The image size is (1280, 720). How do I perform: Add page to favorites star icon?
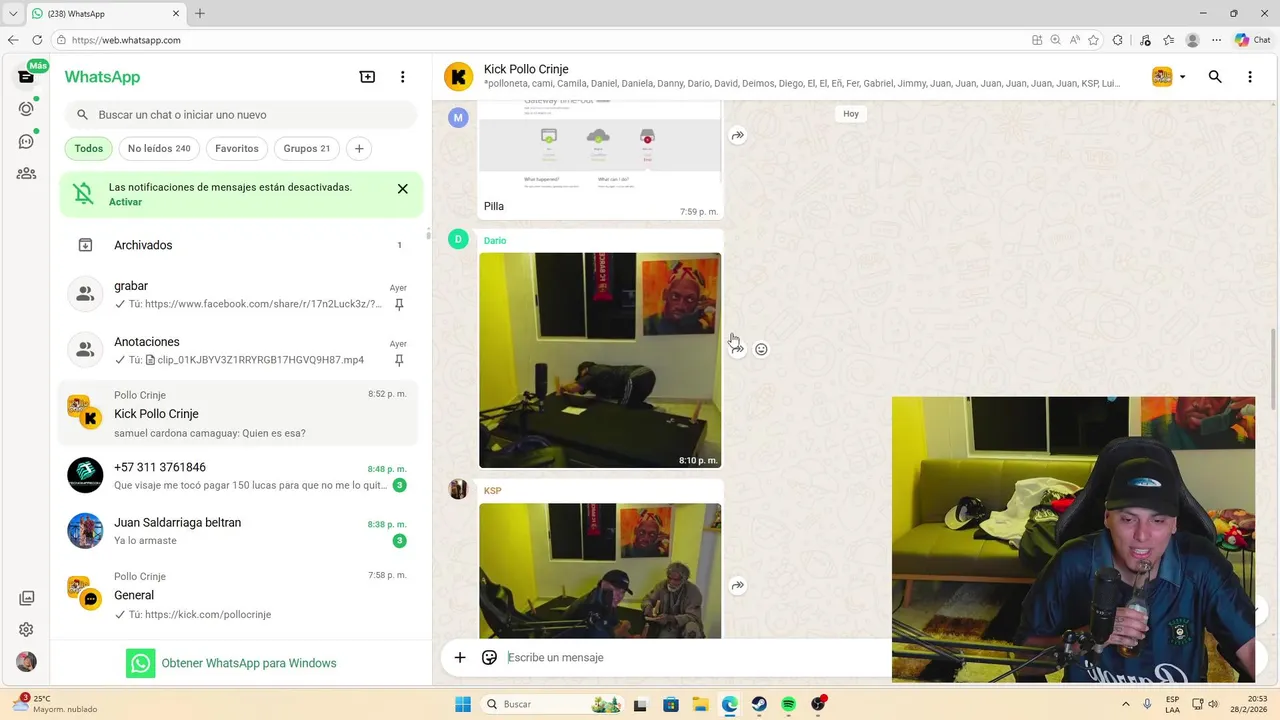click(x=1094, y=40)
